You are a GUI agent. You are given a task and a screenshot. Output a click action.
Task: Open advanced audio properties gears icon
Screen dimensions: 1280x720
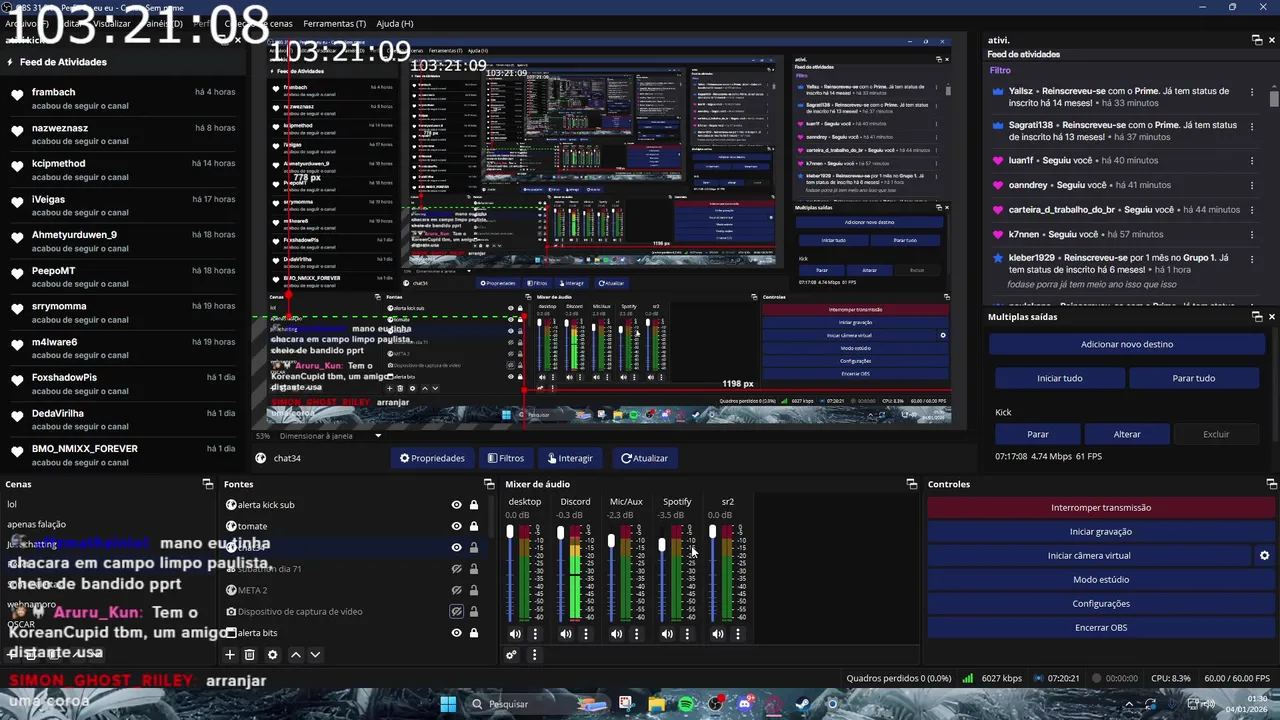click(x=511, y=655)
